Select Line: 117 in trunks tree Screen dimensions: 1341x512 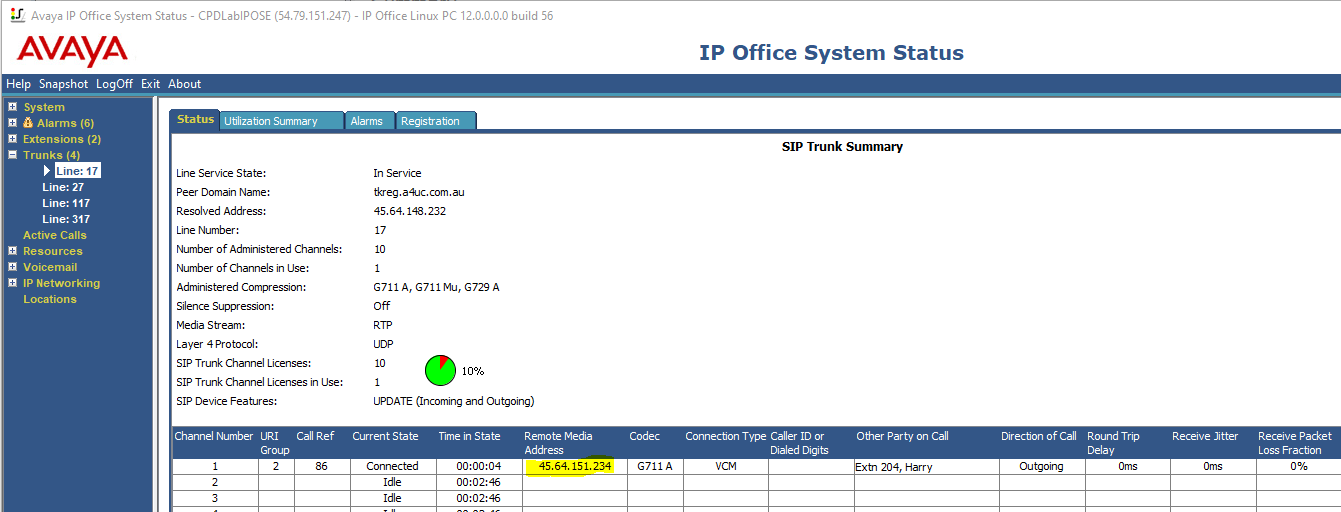pos(66,203)
